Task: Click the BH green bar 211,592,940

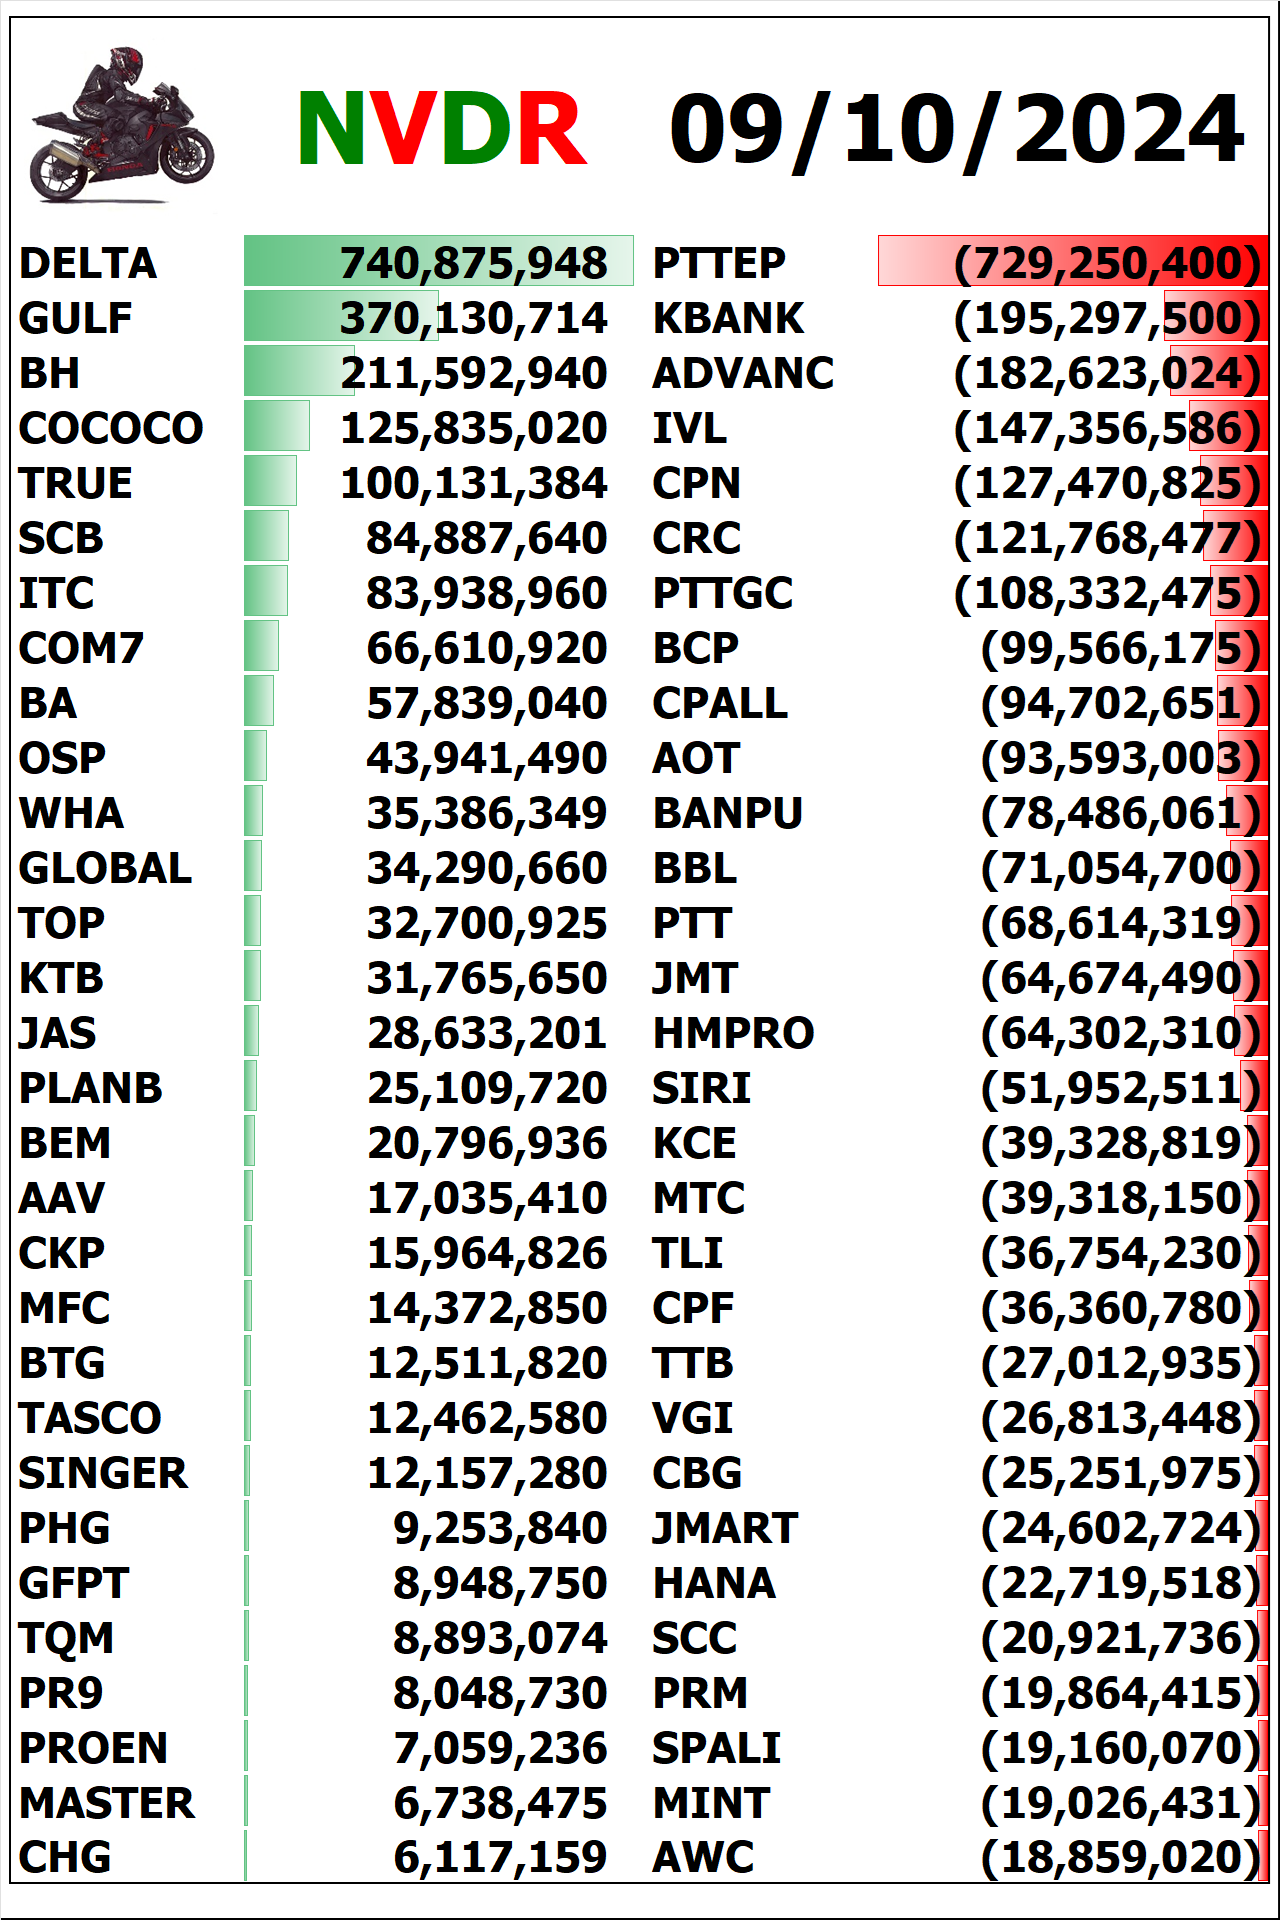Action: 299,371
